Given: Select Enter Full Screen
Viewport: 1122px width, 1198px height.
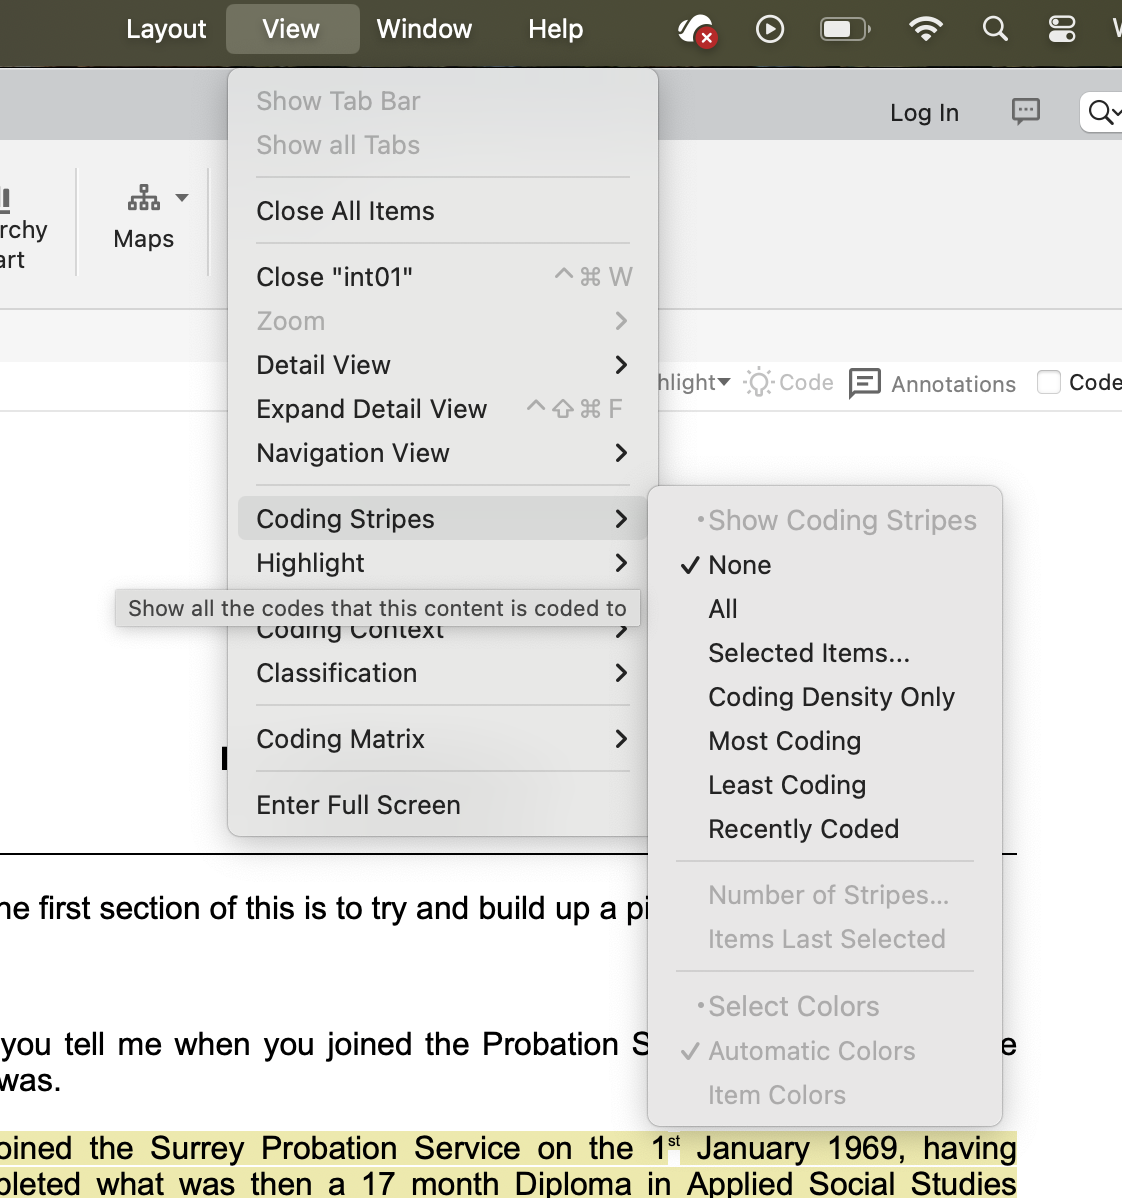Looking at the screenshot, I should pyautogui.click(x=358, y=805).
